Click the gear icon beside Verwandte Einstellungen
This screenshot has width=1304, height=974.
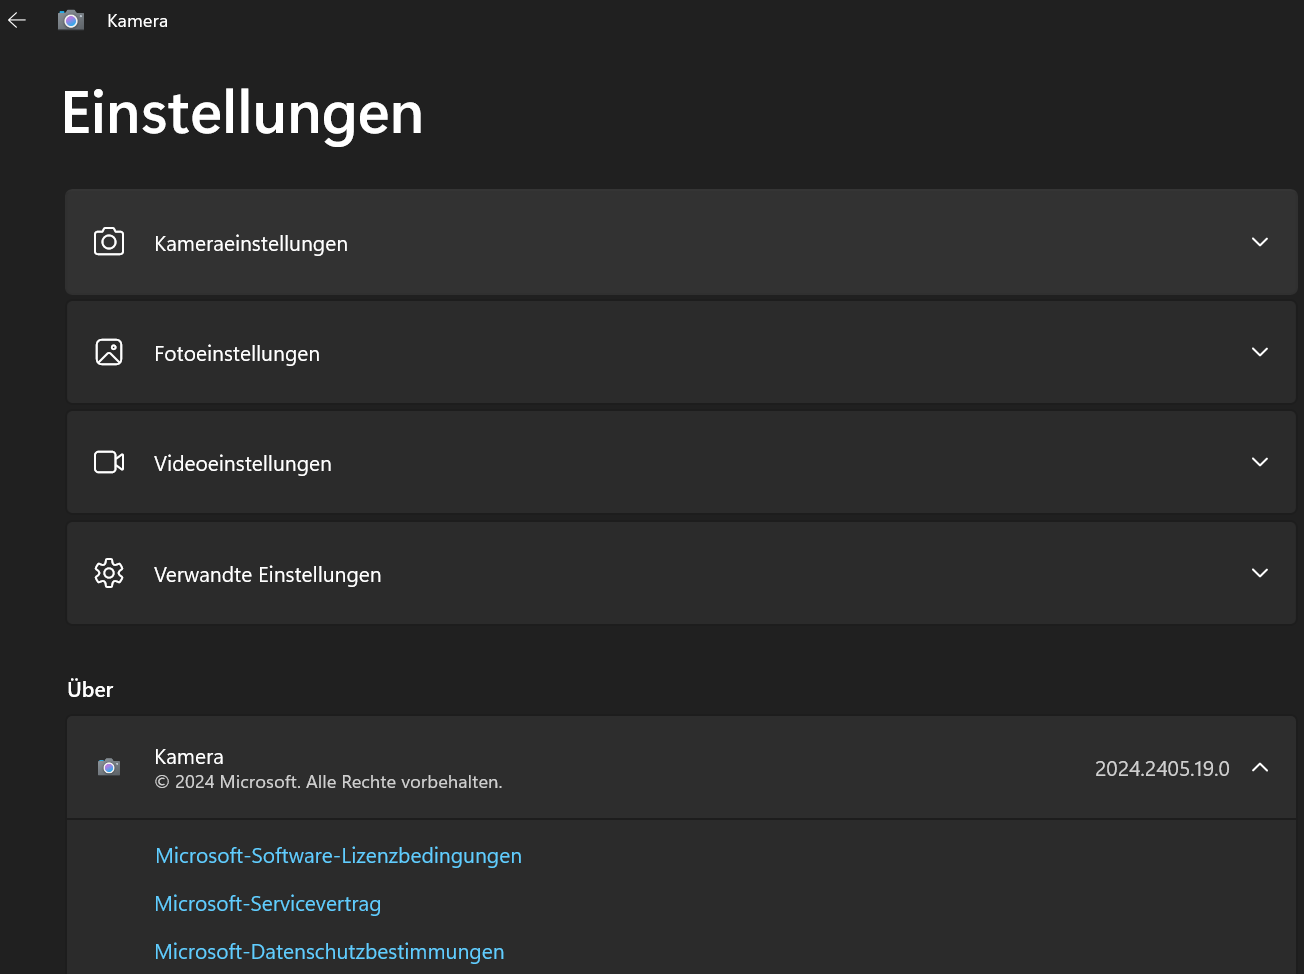tap(109, 573)
